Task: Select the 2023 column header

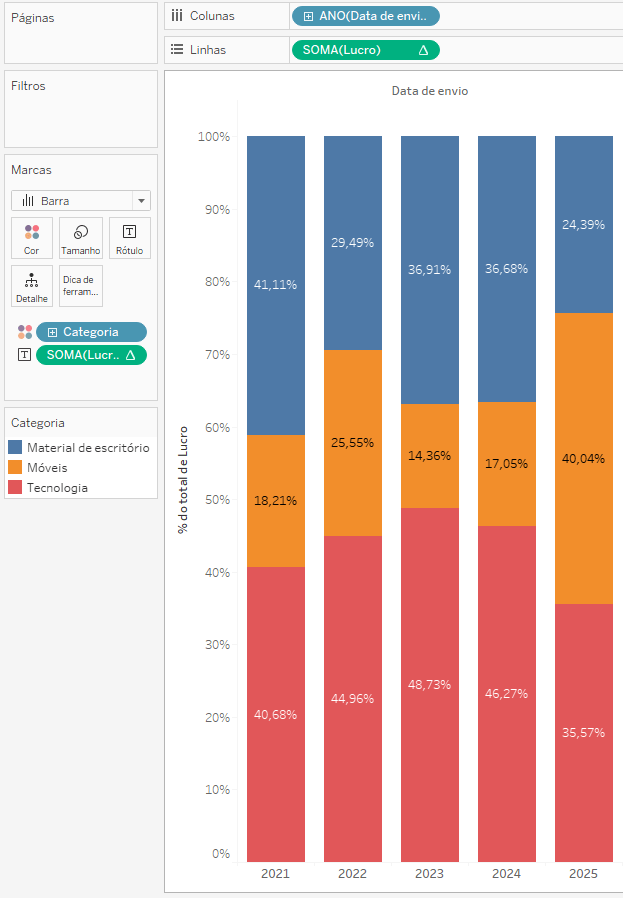Action: tap(429, 874)
